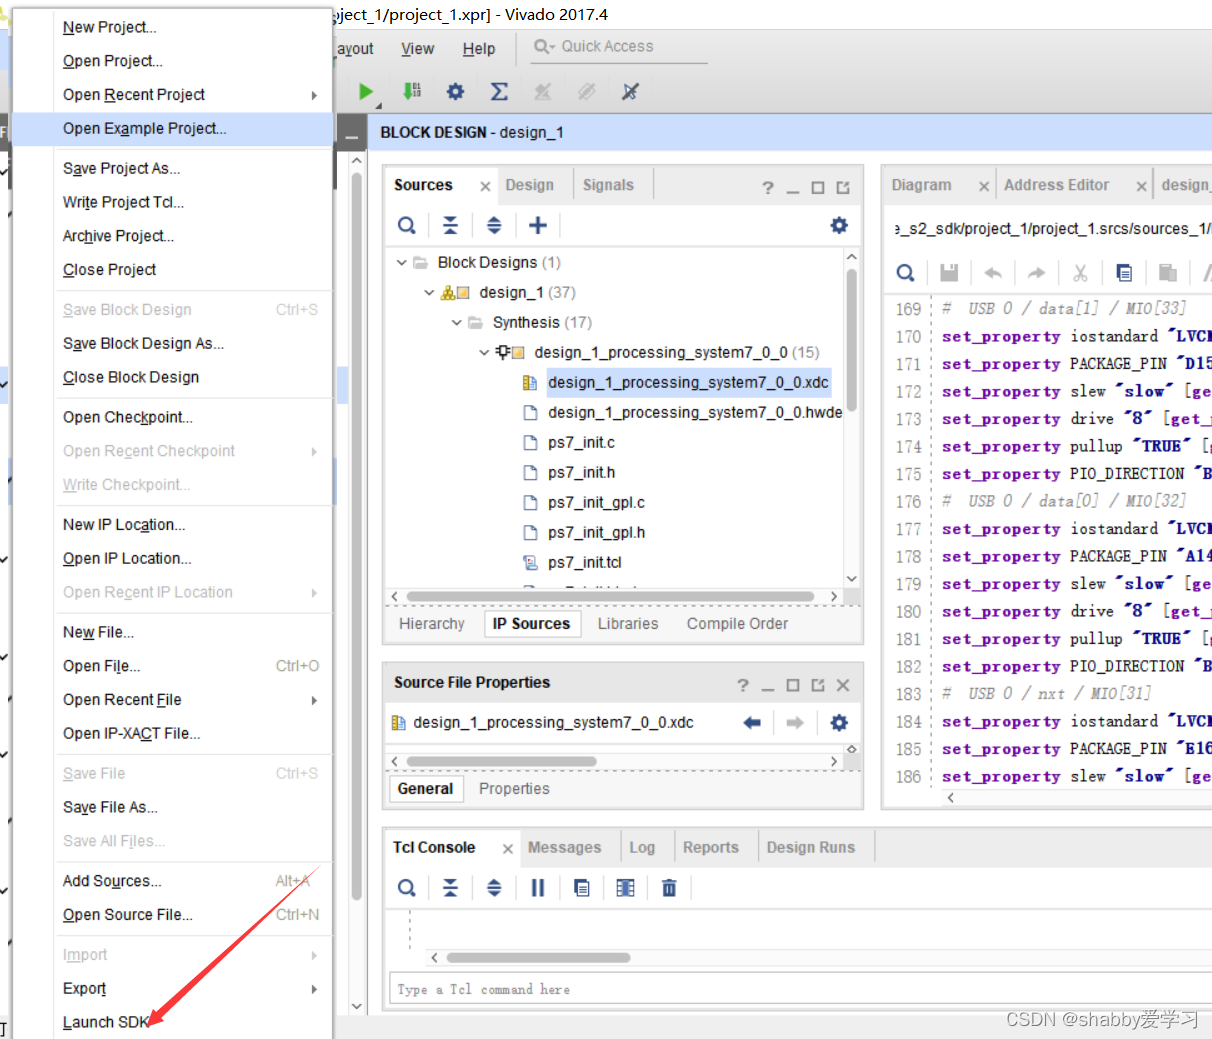Expand all items in Sources panel
Screen dimensions: 1212x1039
[x=494, y=225]
